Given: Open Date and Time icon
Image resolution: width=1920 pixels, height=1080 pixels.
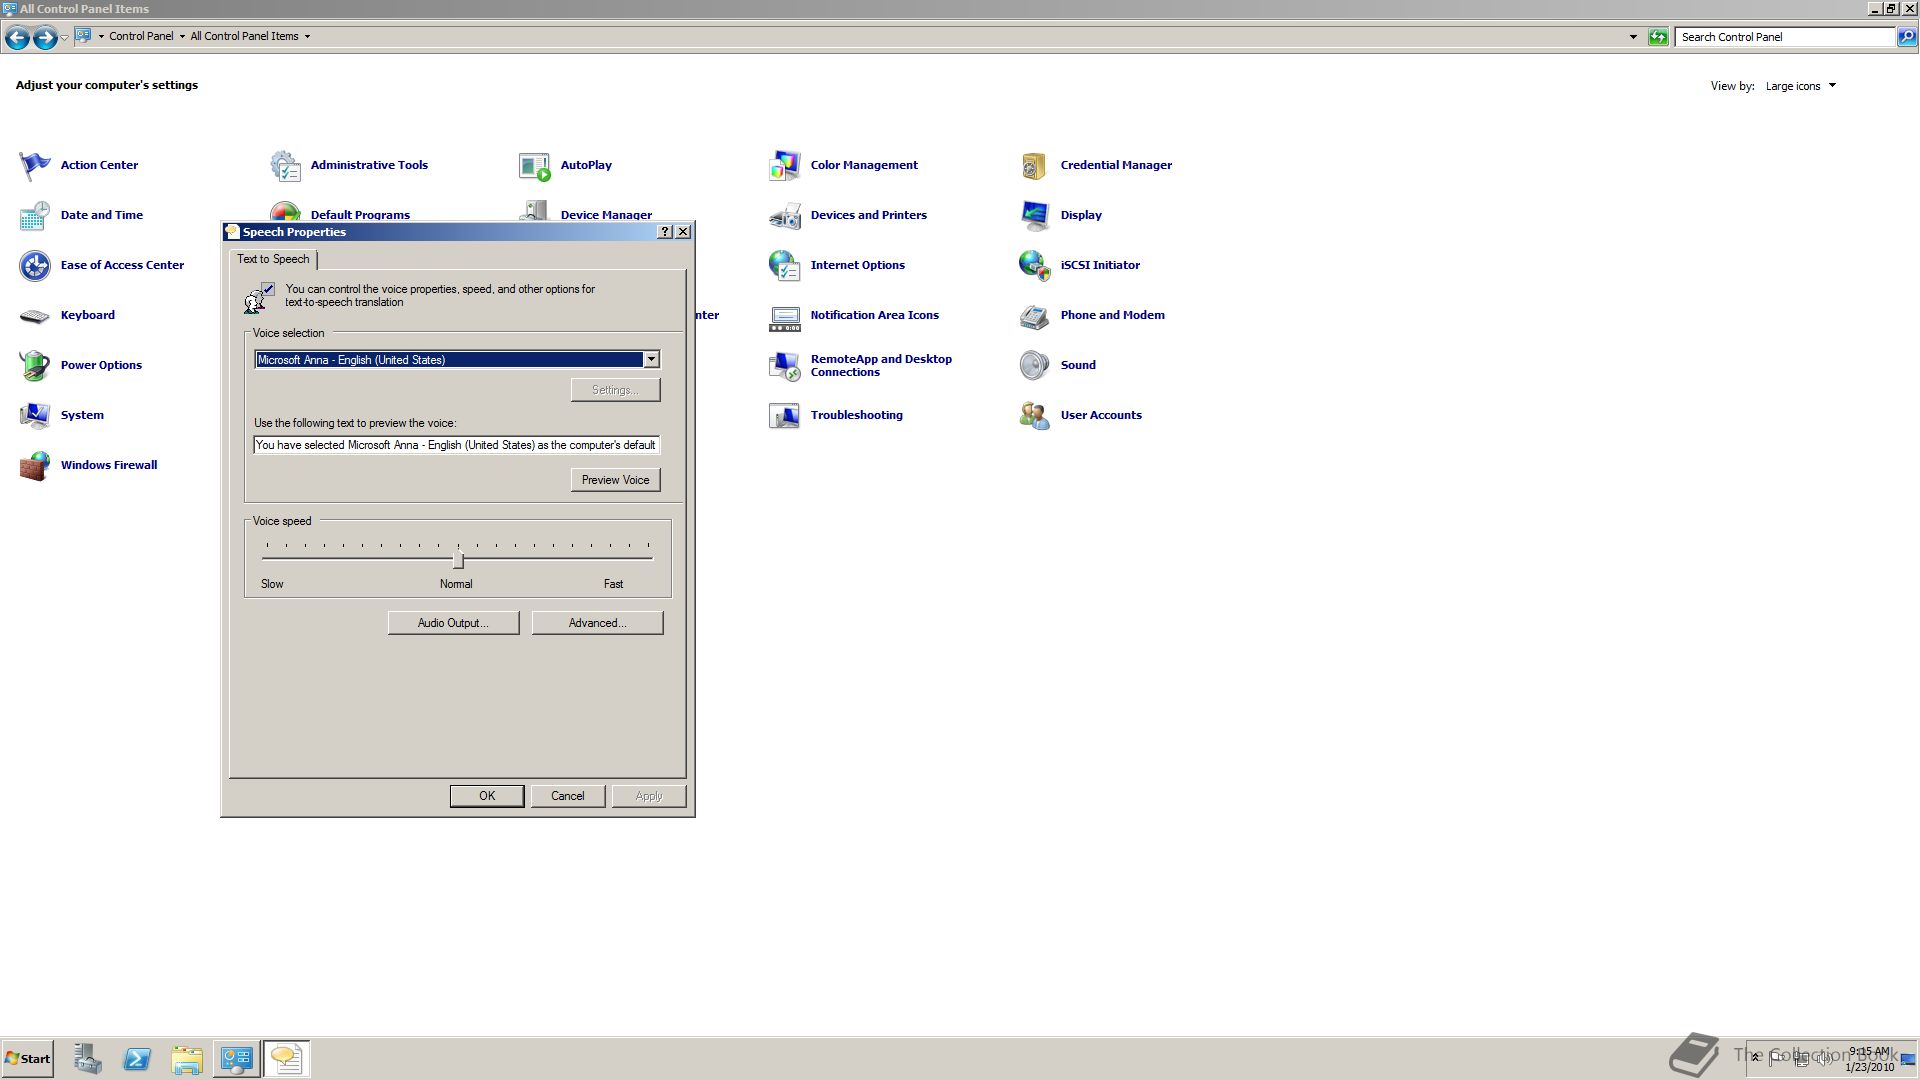Looking at the screenshot, I should [x=35, y=215].
